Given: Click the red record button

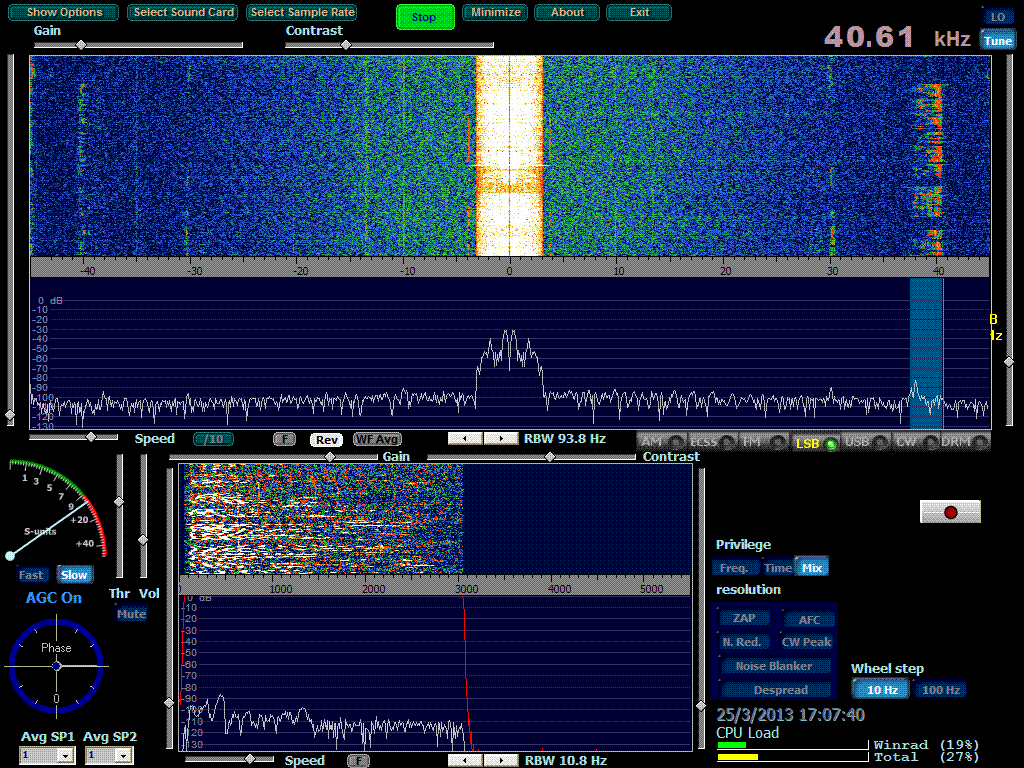Looking at the screenshot, I should tap(950, 512).
